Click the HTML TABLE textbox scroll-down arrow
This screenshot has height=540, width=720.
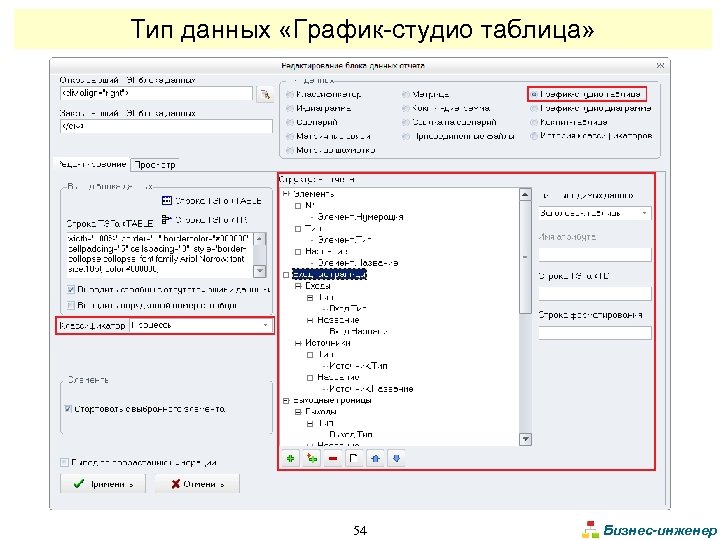coord(259,271)
